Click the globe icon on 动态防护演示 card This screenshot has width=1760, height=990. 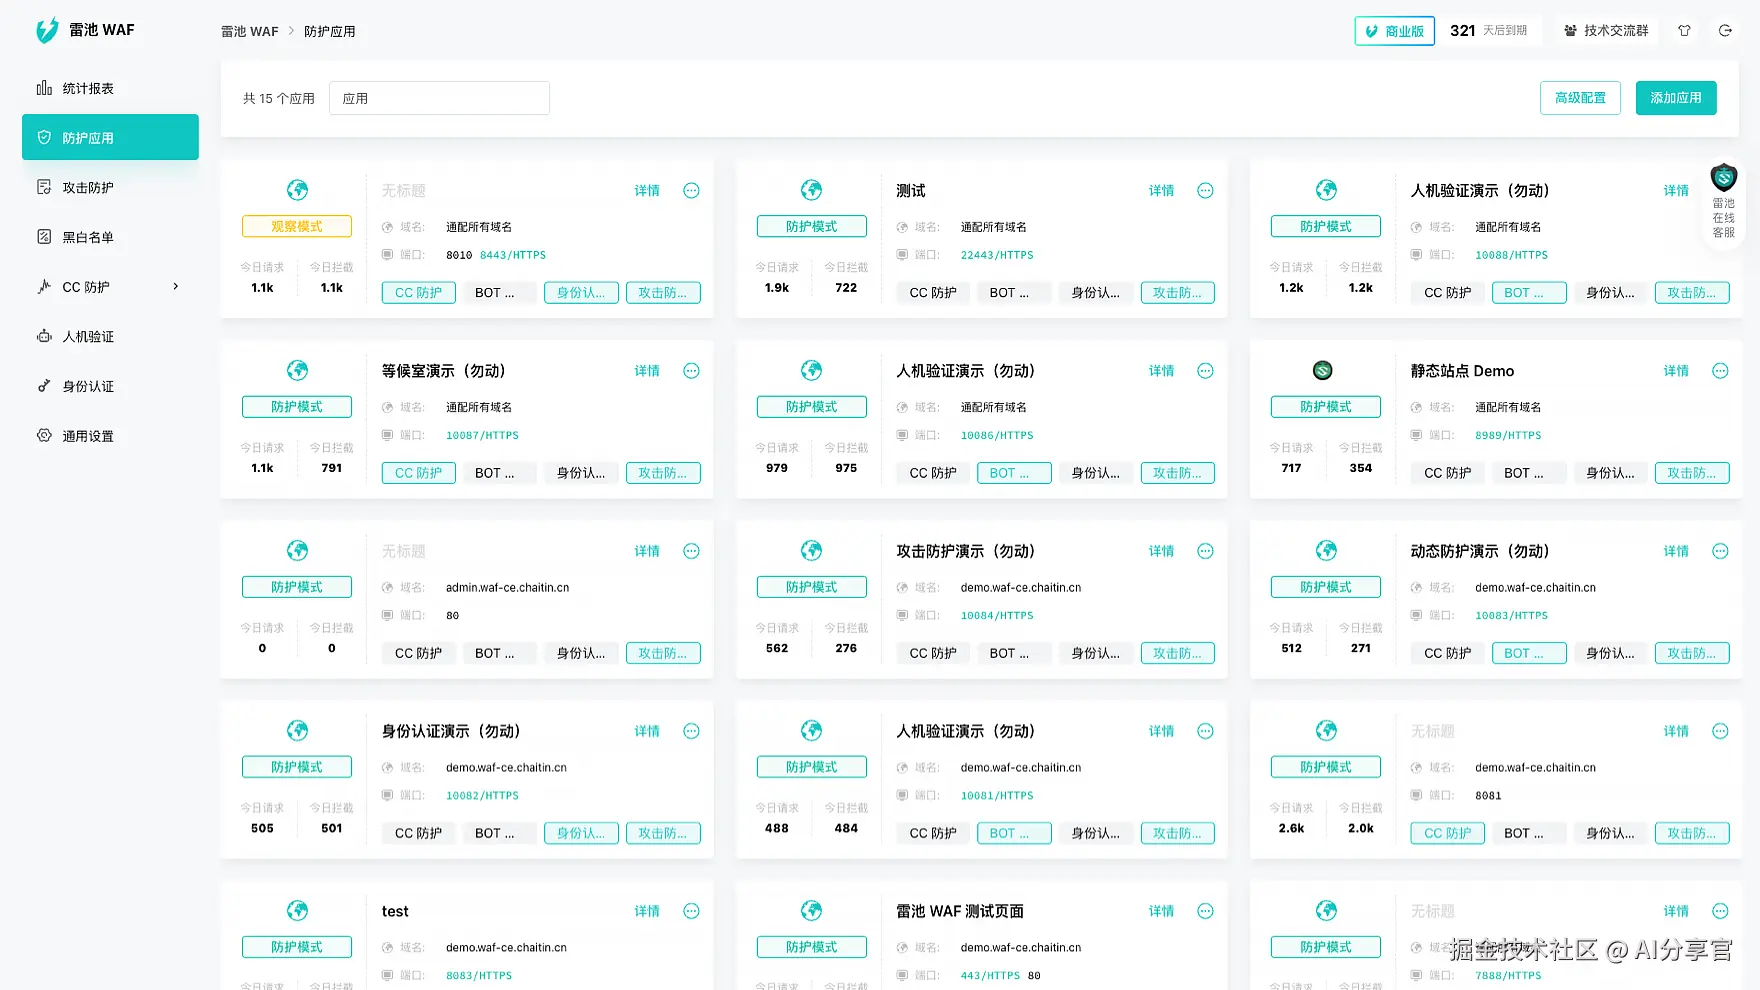pos(1326,550)
